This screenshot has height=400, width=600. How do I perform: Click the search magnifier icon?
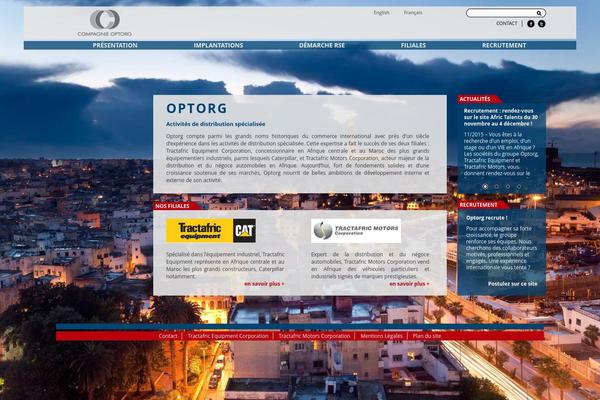click(539, 13)
